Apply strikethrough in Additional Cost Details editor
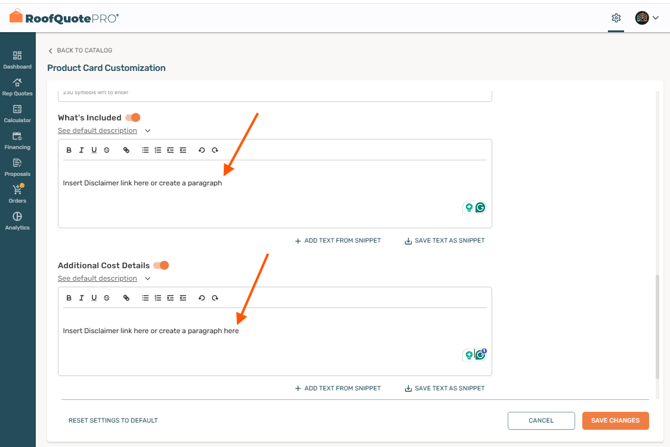The width and height of the screenshot is (670, 447). click(x=107, y=298)
